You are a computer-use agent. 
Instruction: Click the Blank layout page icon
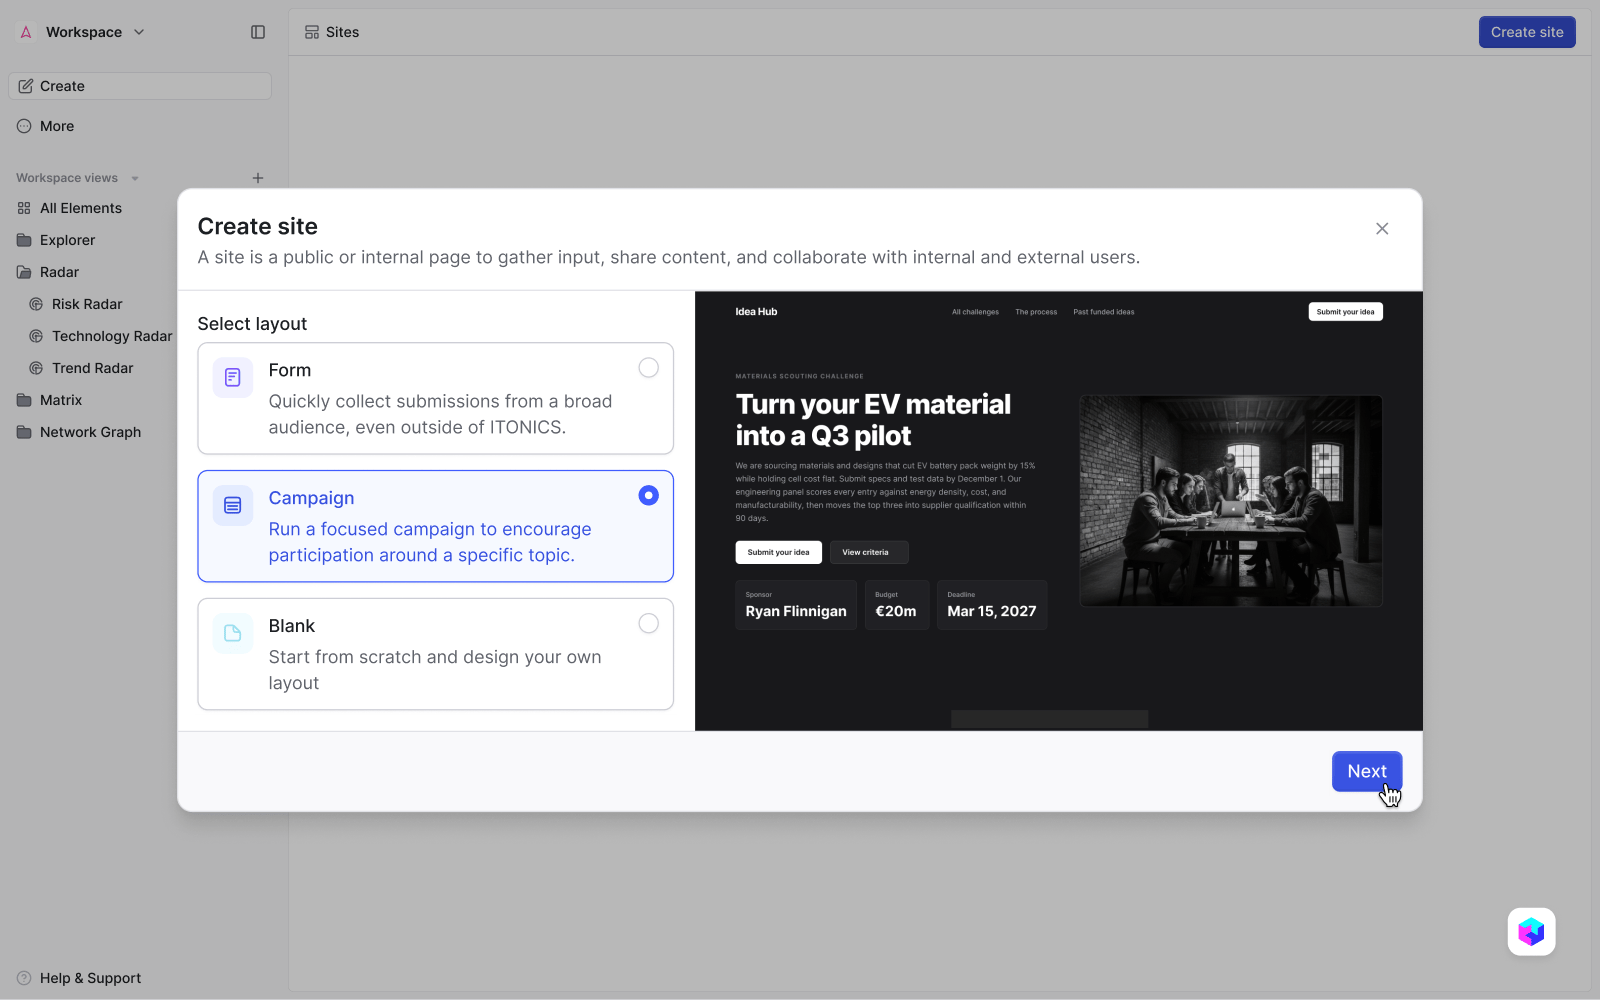[x=233, y=633]
